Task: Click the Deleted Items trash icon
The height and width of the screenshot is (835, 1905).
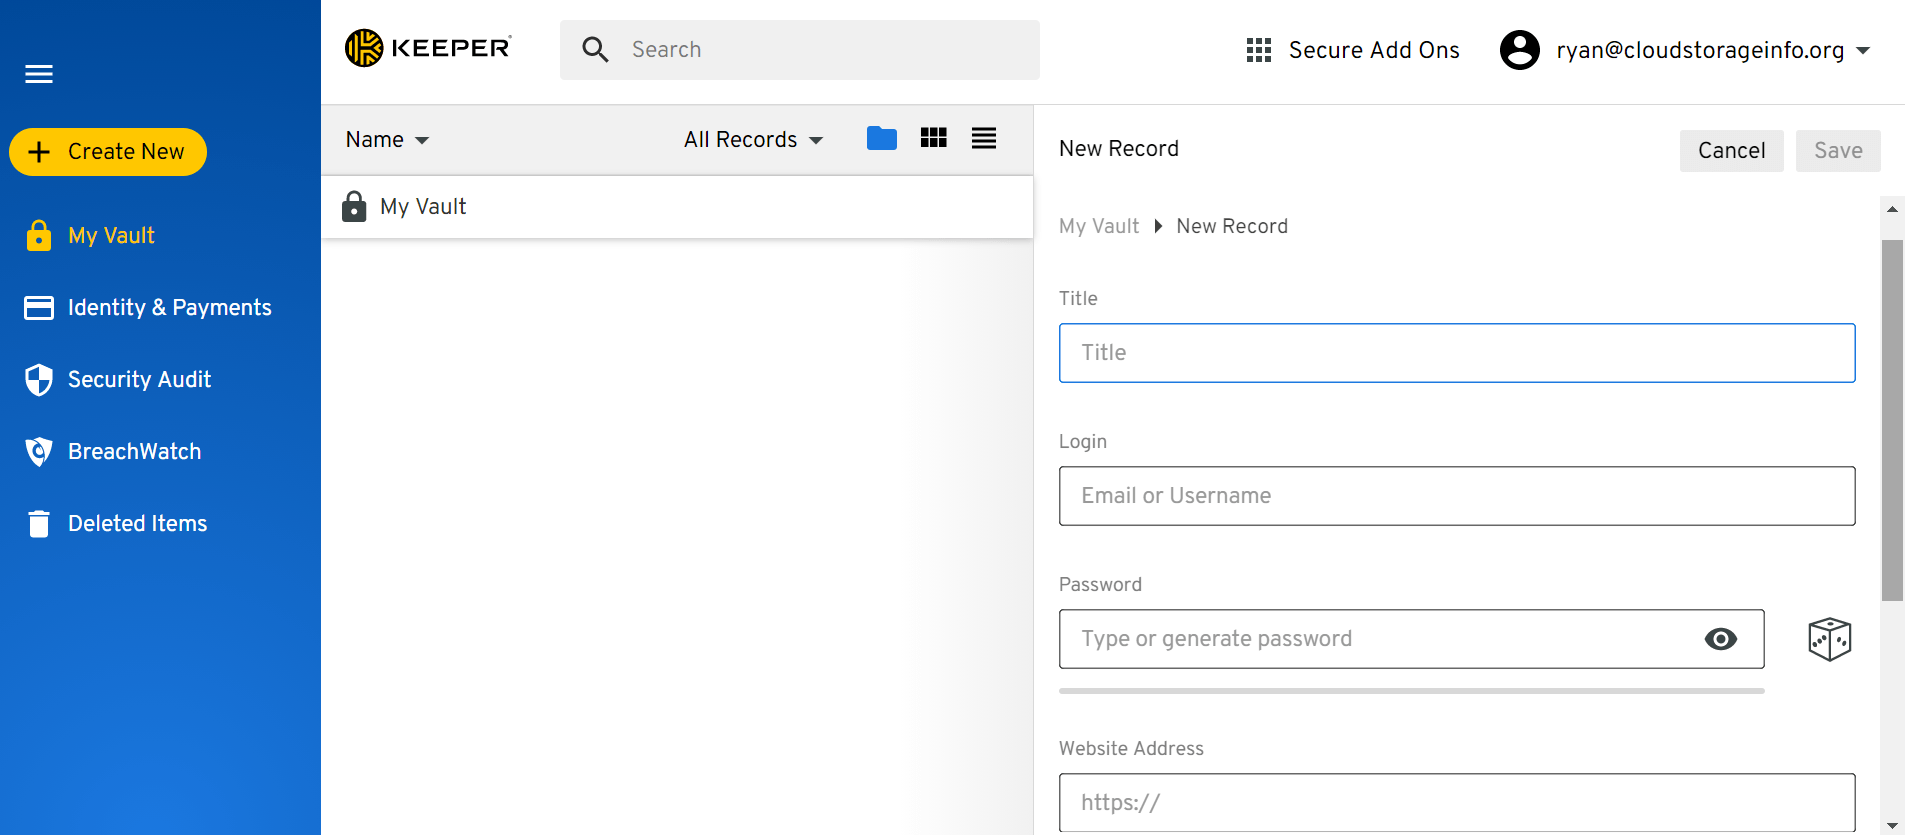Action: (x=39, y=523)
